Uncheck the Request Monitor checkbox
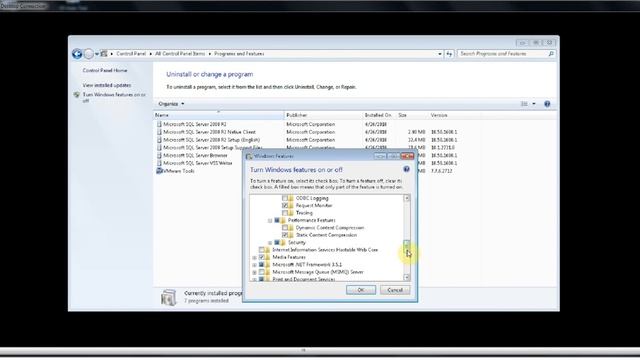The image size is (640, 360). (x=285, y=206)
